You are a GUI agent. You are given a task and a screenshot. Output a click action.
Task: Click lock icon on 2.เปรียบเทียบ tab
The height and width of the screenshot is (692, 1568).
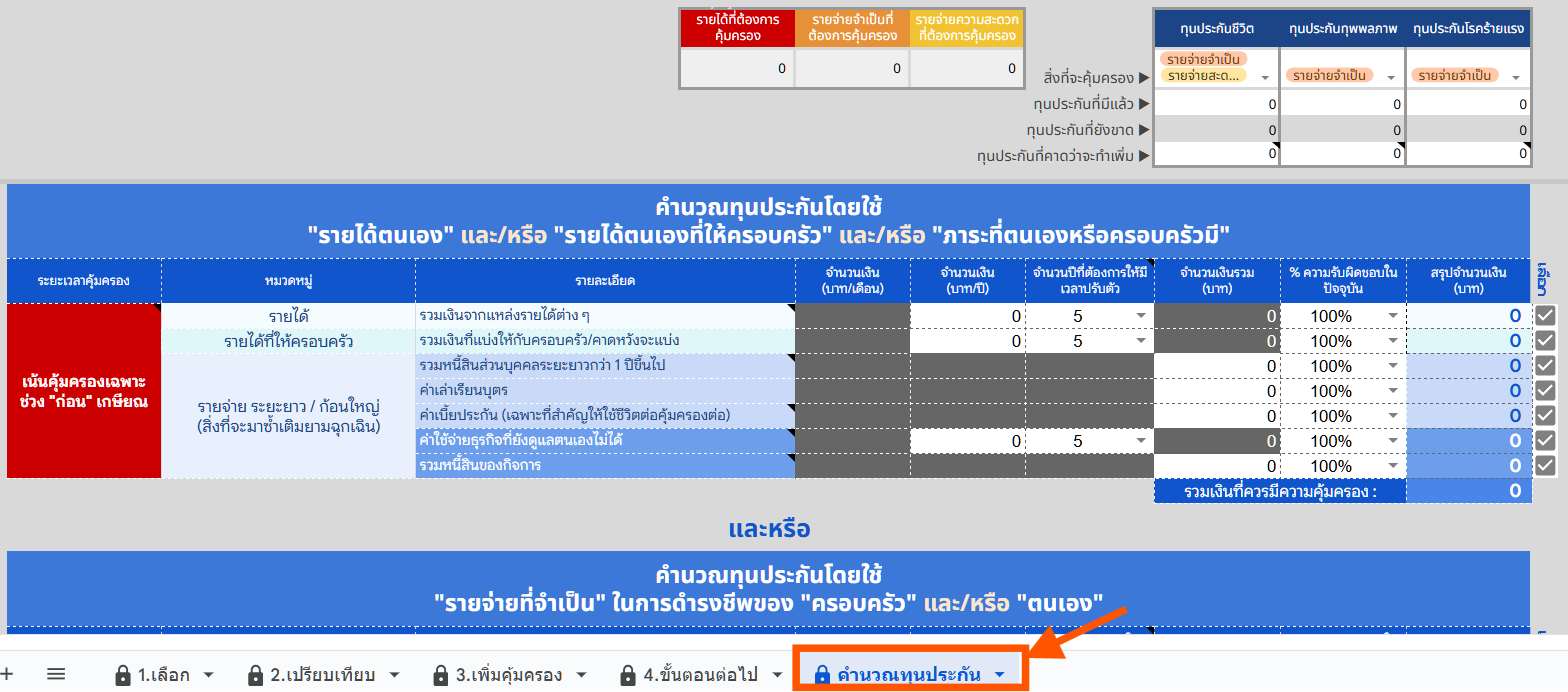click(257, 675)
